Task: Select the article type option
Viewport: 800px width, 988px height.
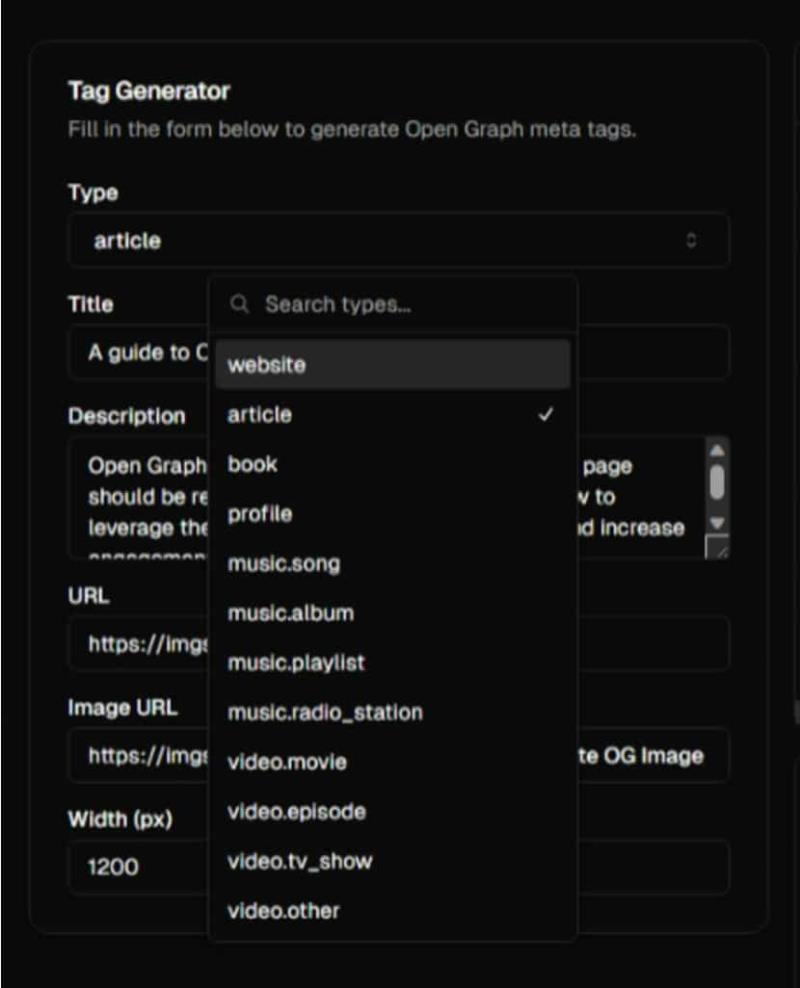Action: click(393, 415)
